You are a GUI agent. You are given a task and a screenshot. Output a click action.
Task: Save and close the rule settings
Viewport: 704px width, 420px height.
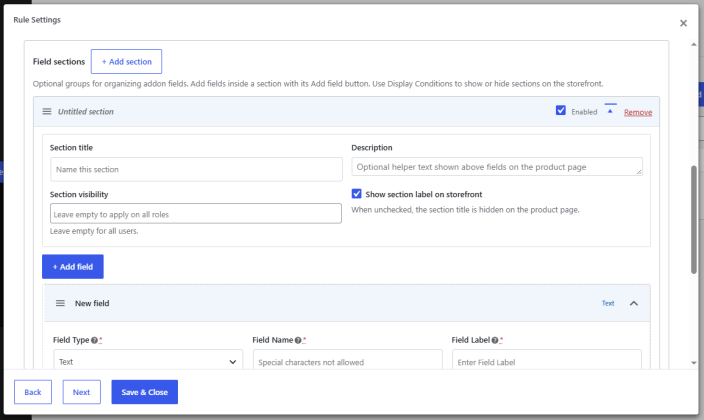pos(145,392)
